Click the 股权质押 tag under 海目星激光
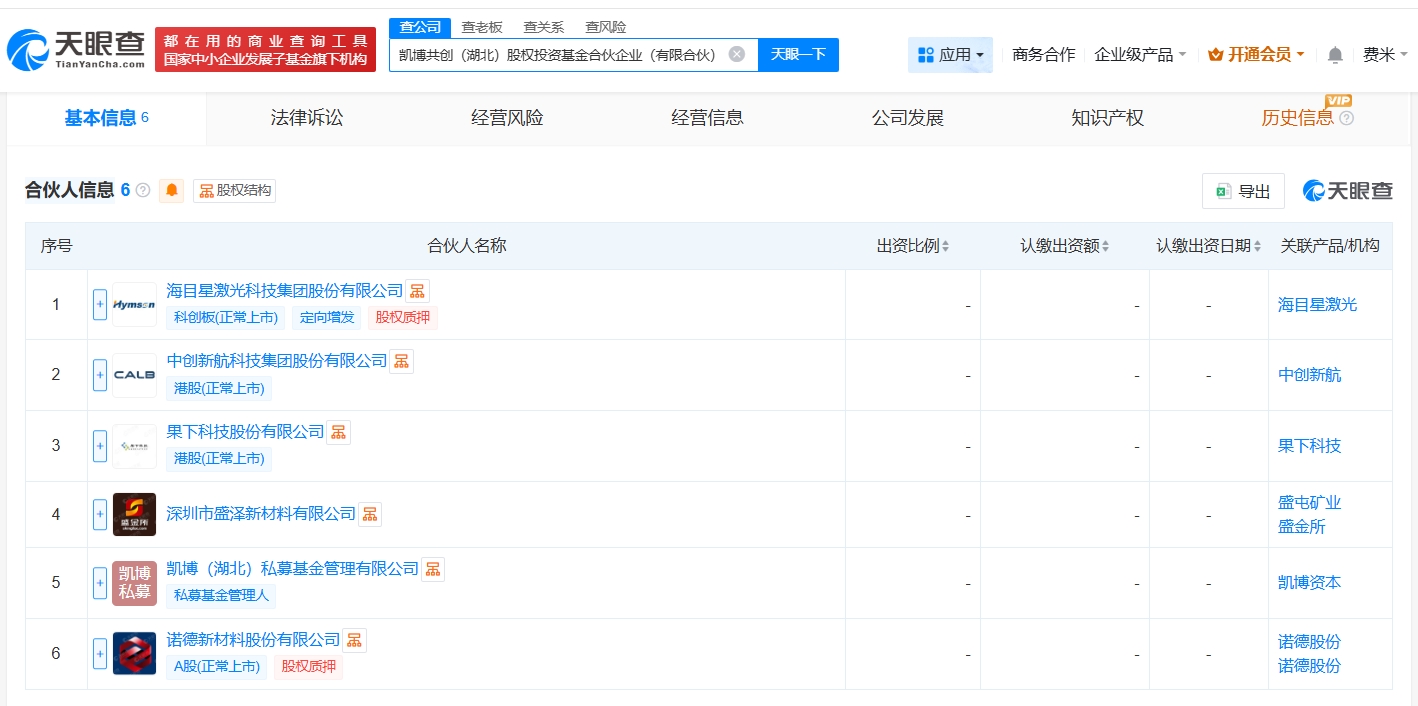Viewport: 1418px width, 706px height. coord(403,318)
